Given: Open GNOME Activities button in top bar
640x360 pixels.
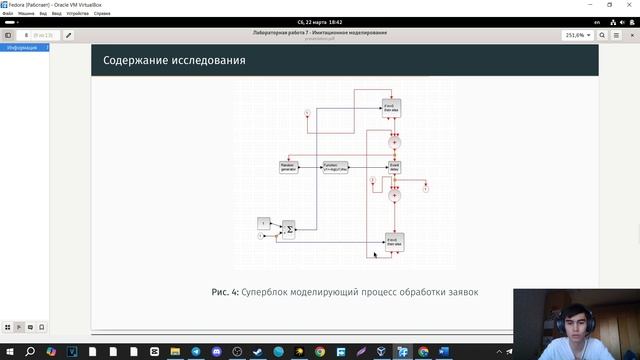Looking at the screenshot, I should click(11, 22).
